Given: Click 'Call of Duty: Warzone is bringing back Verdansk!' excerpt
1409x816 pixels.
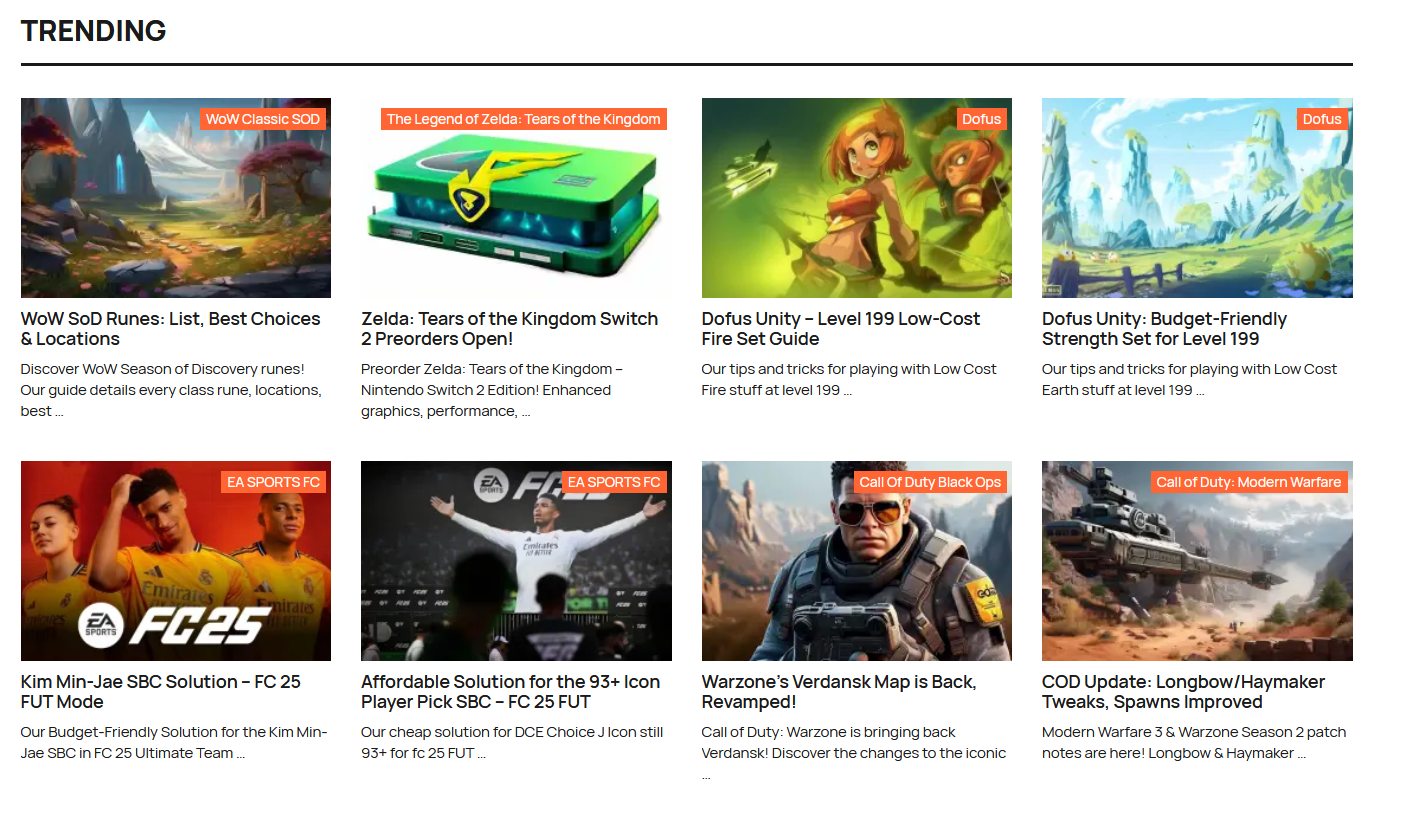Looking at the screenshot, I should pyautogui.click(x=854, y=752).
